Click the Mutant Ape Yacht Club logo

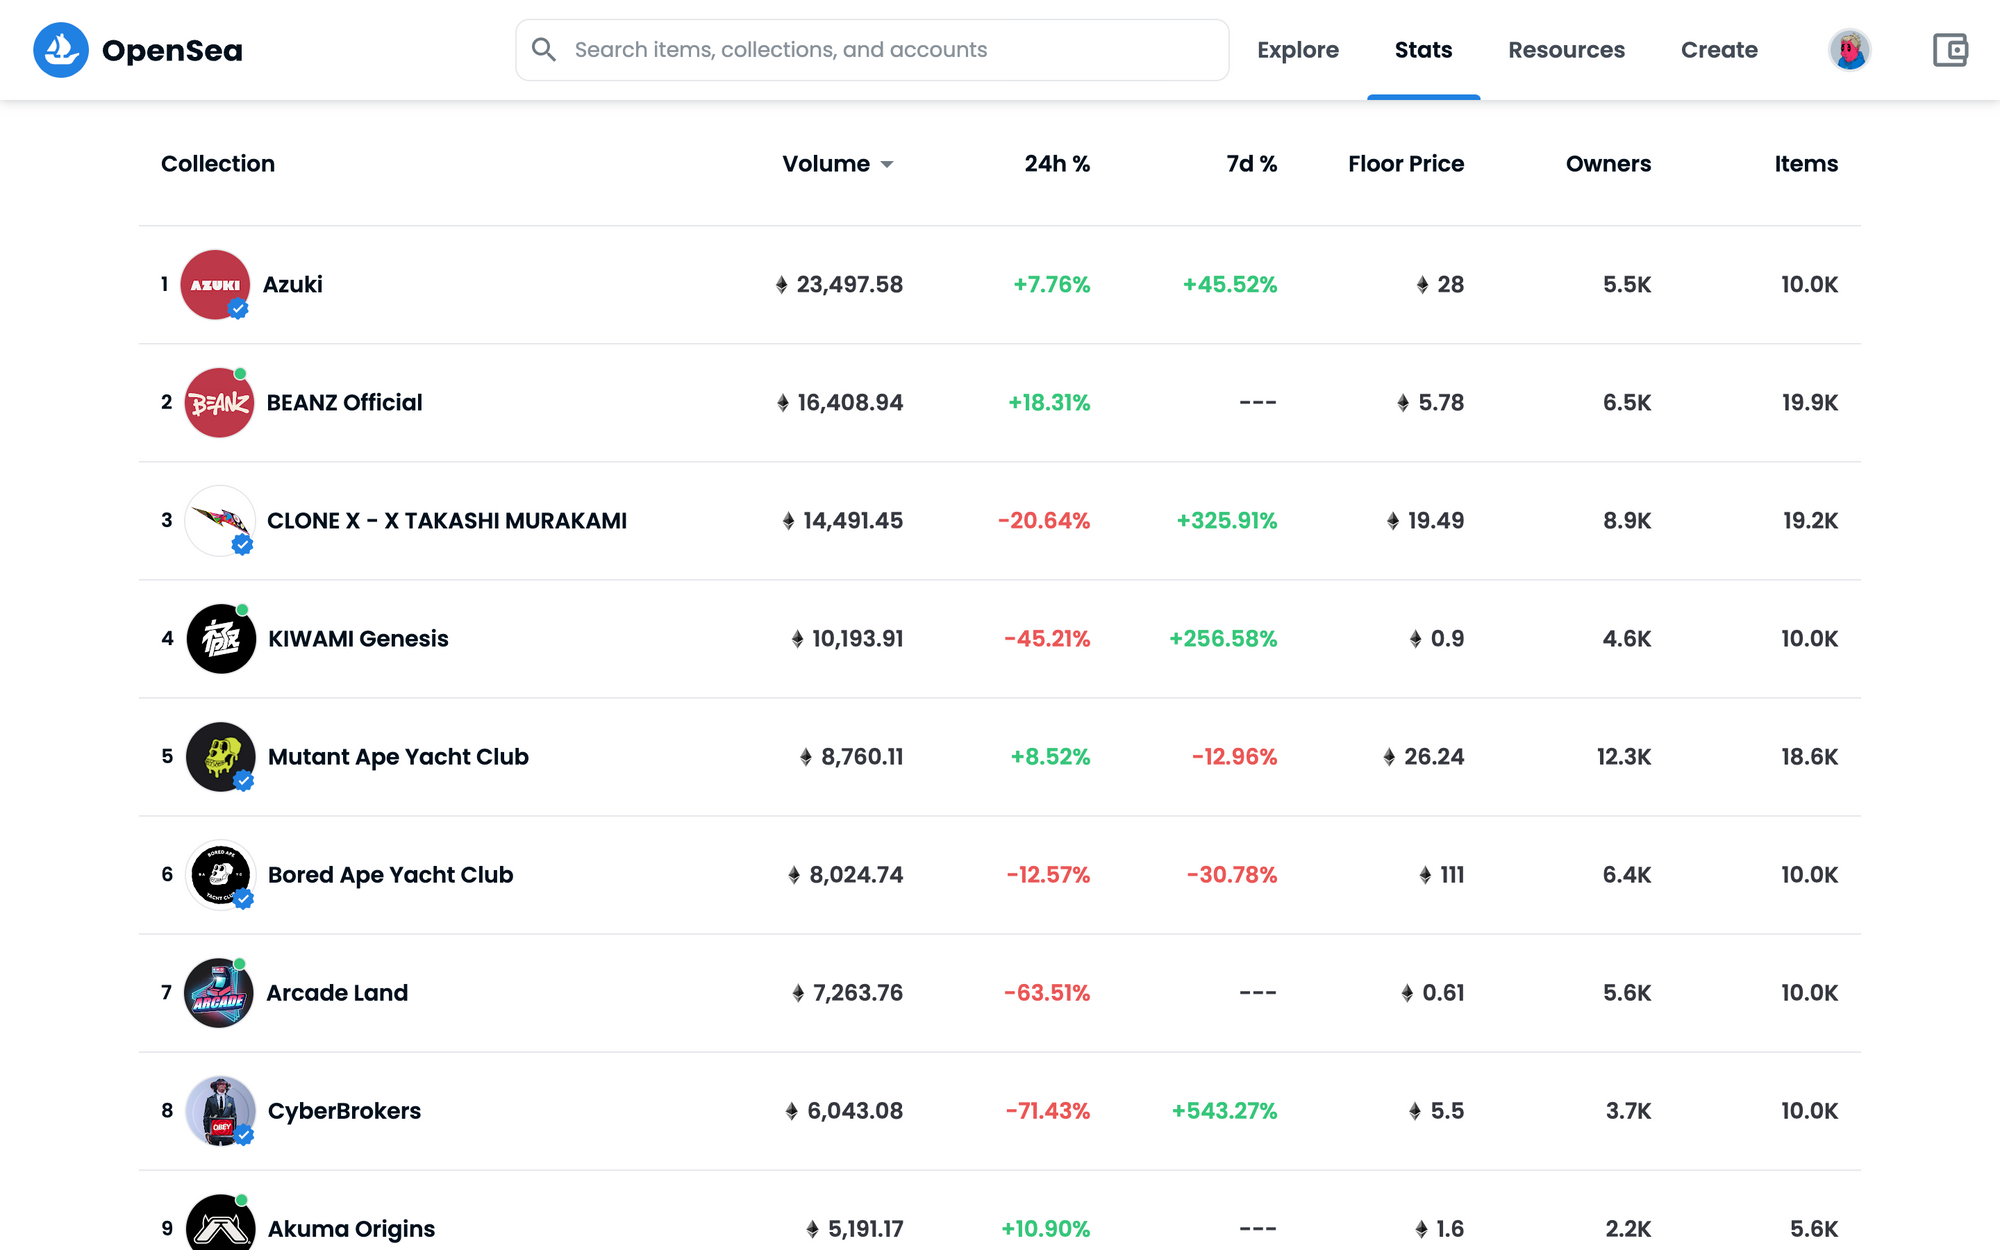(x=221, y=757)
